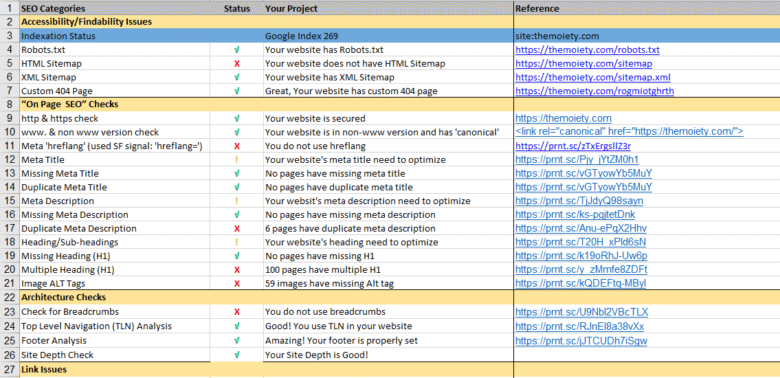Open the prnt.sc/U9Nbl2VBcTLX breadcrumbs link

click(582, 312)
